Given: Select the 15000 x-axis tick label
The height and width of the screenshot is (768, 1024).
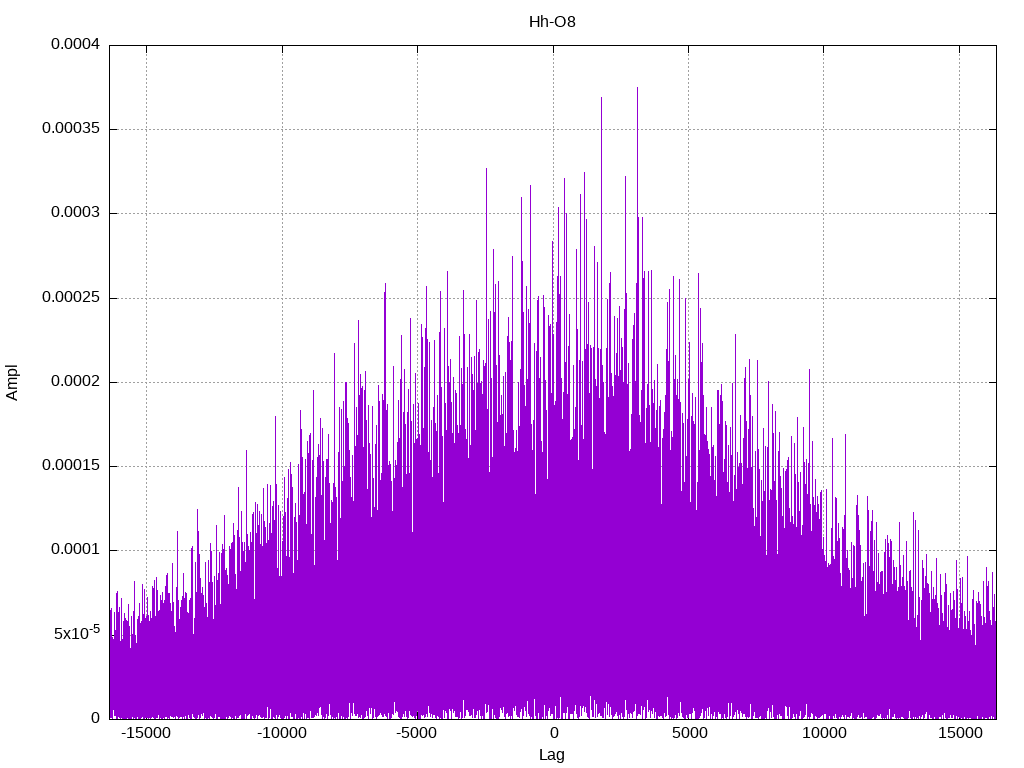Looking at the screenshot, I should click(x=960, y=733).
